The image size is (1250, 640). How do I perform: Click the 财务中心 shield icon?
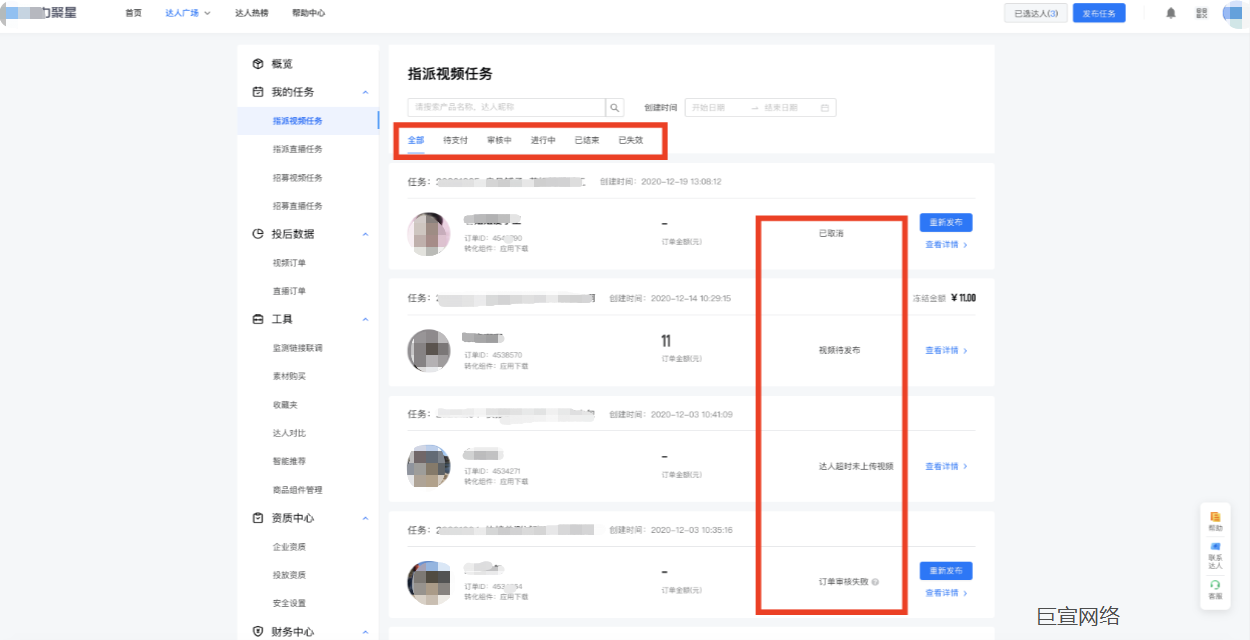tap(257, 631)
